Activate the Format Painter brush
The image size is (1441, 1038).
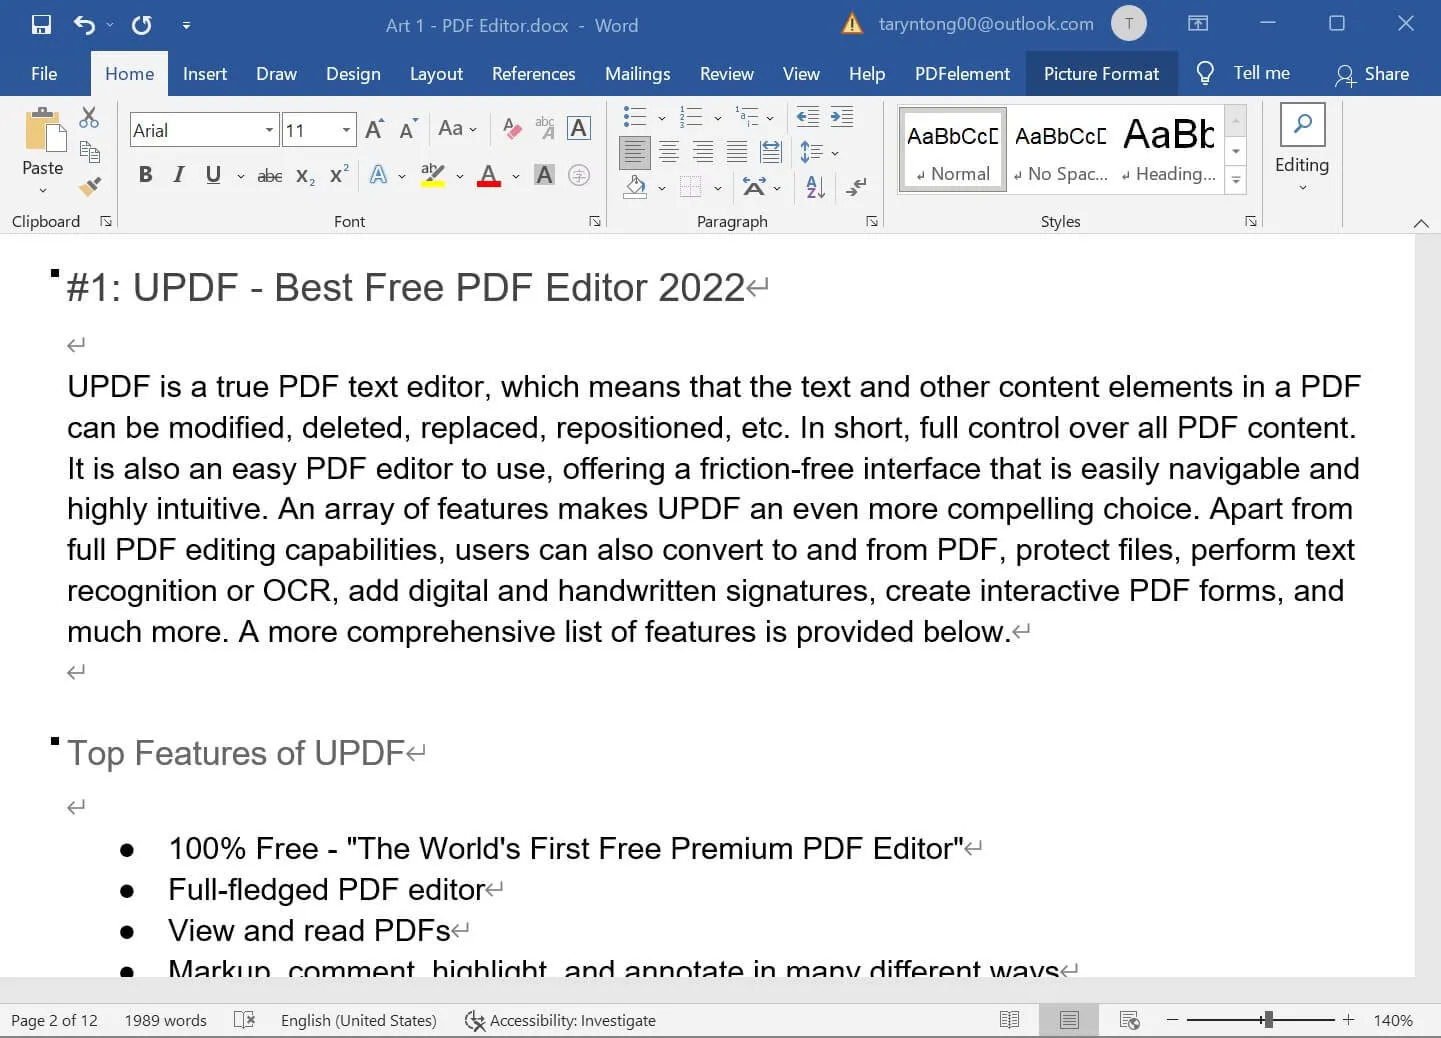click(89, 186)
